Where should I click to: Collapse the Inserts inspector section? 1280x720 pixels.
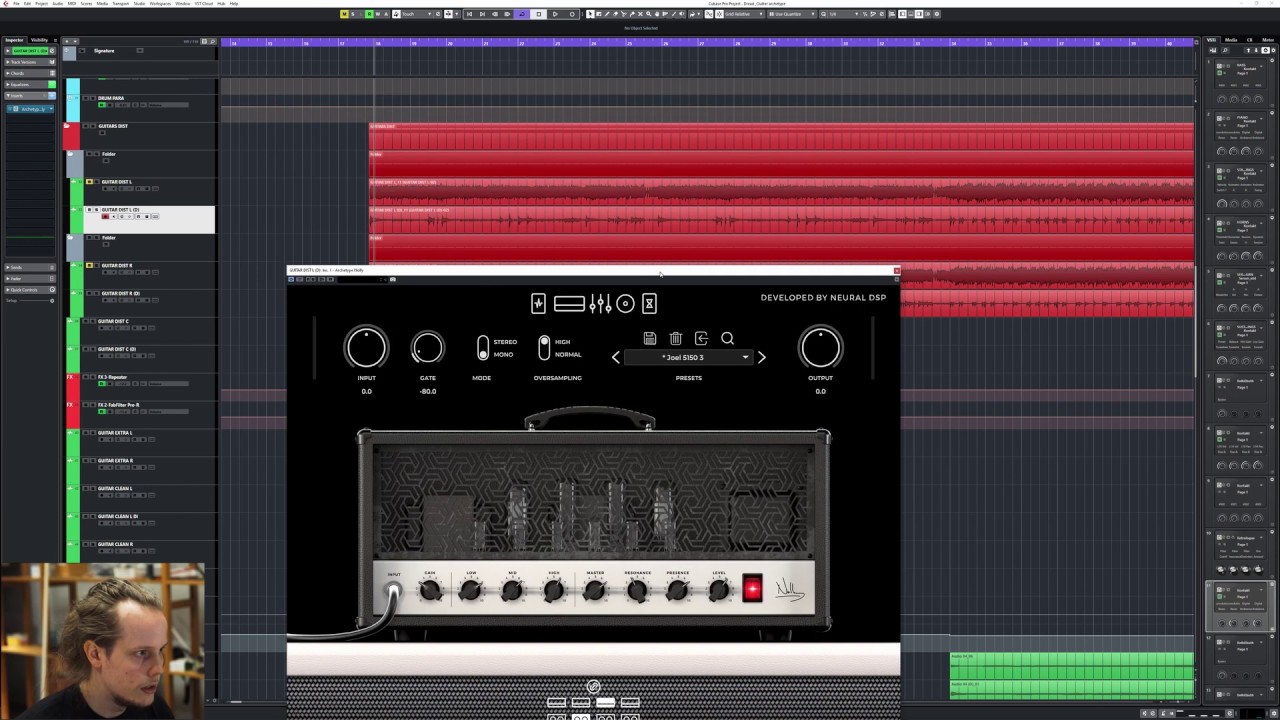[30, 96]
